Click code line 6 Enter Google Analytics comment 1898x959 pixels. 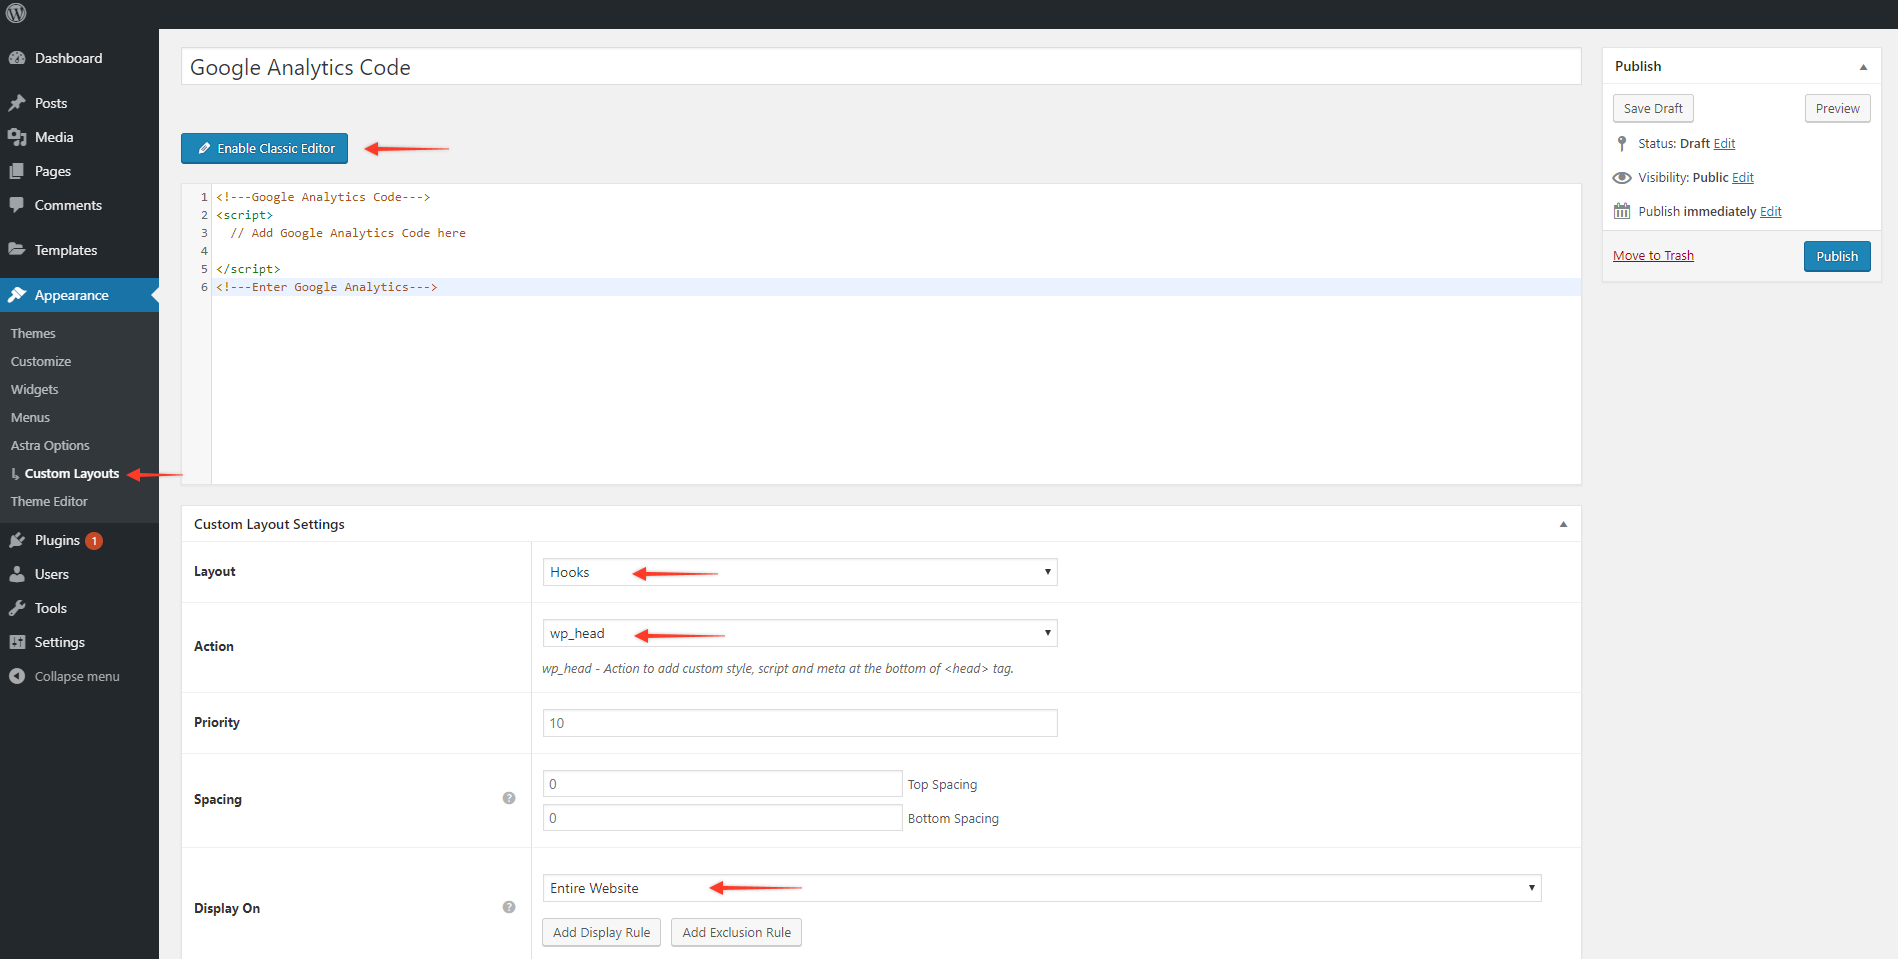[x=327, y=287]
